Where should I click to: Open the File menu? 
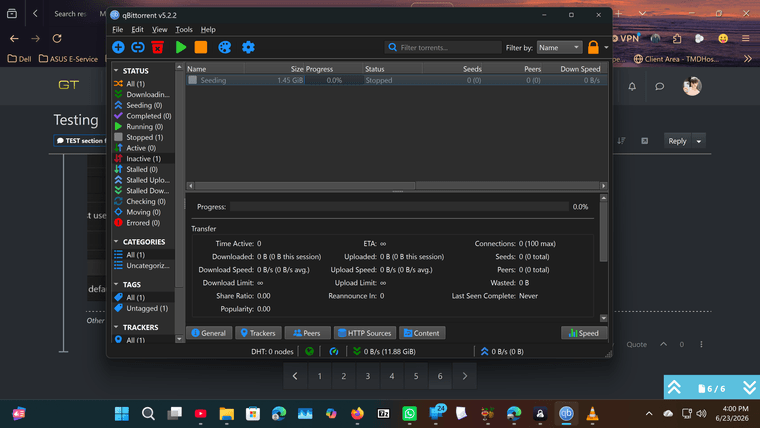click(x=117, y=30)
